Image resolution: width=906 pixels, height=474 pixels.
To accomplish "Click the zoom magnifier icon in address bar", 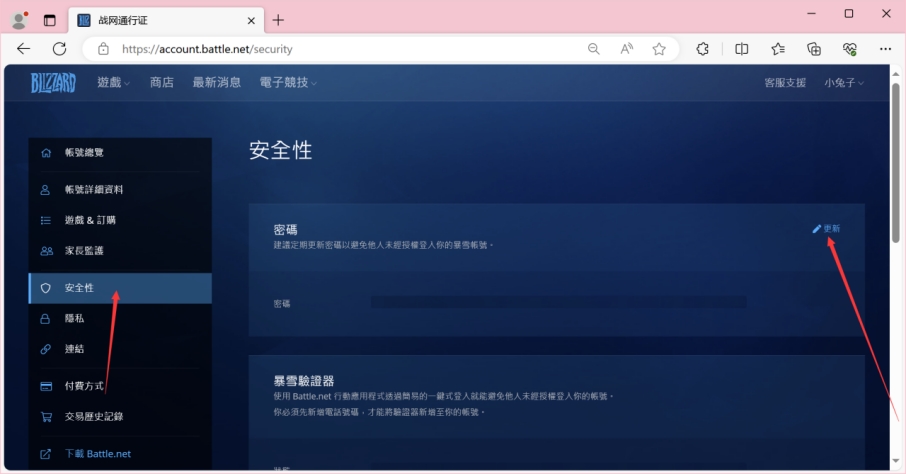I will 593,49.
